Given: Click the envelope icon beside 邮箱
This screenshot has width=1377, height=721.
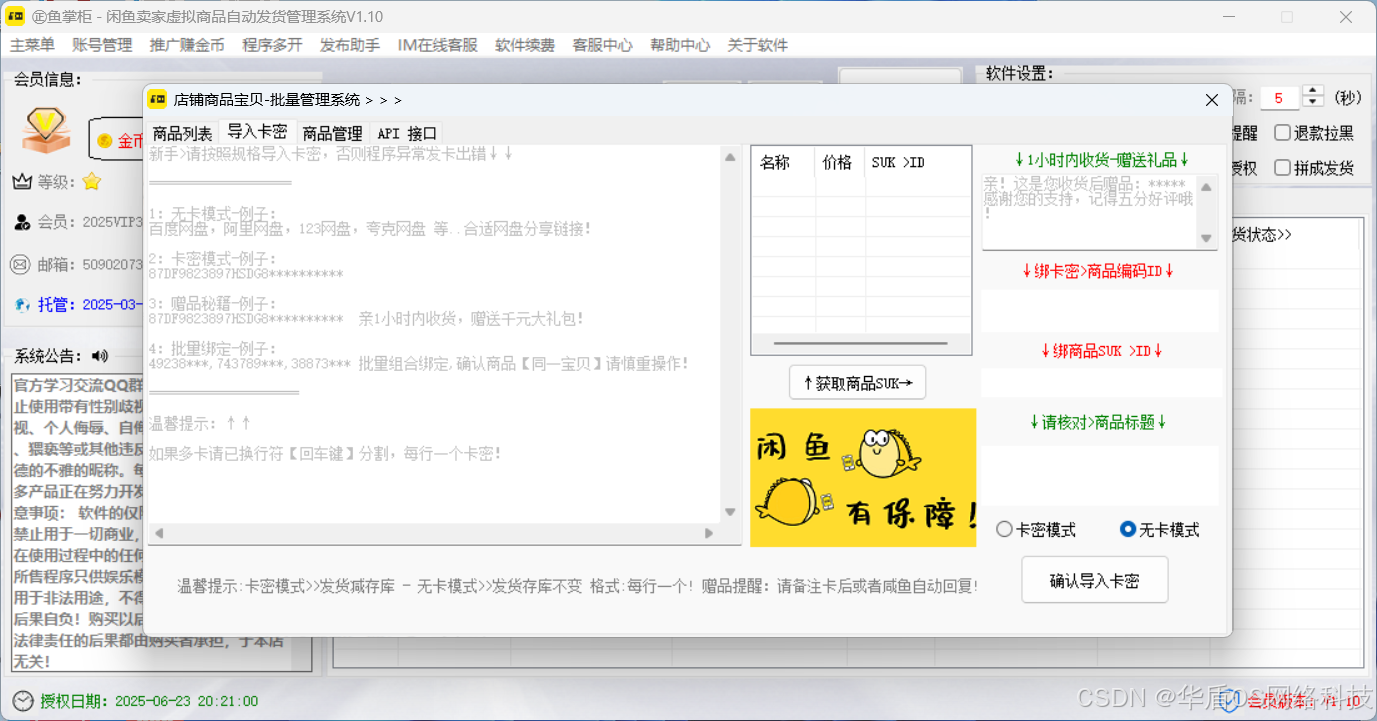Looking at the screenshot, I should point(21,264).
